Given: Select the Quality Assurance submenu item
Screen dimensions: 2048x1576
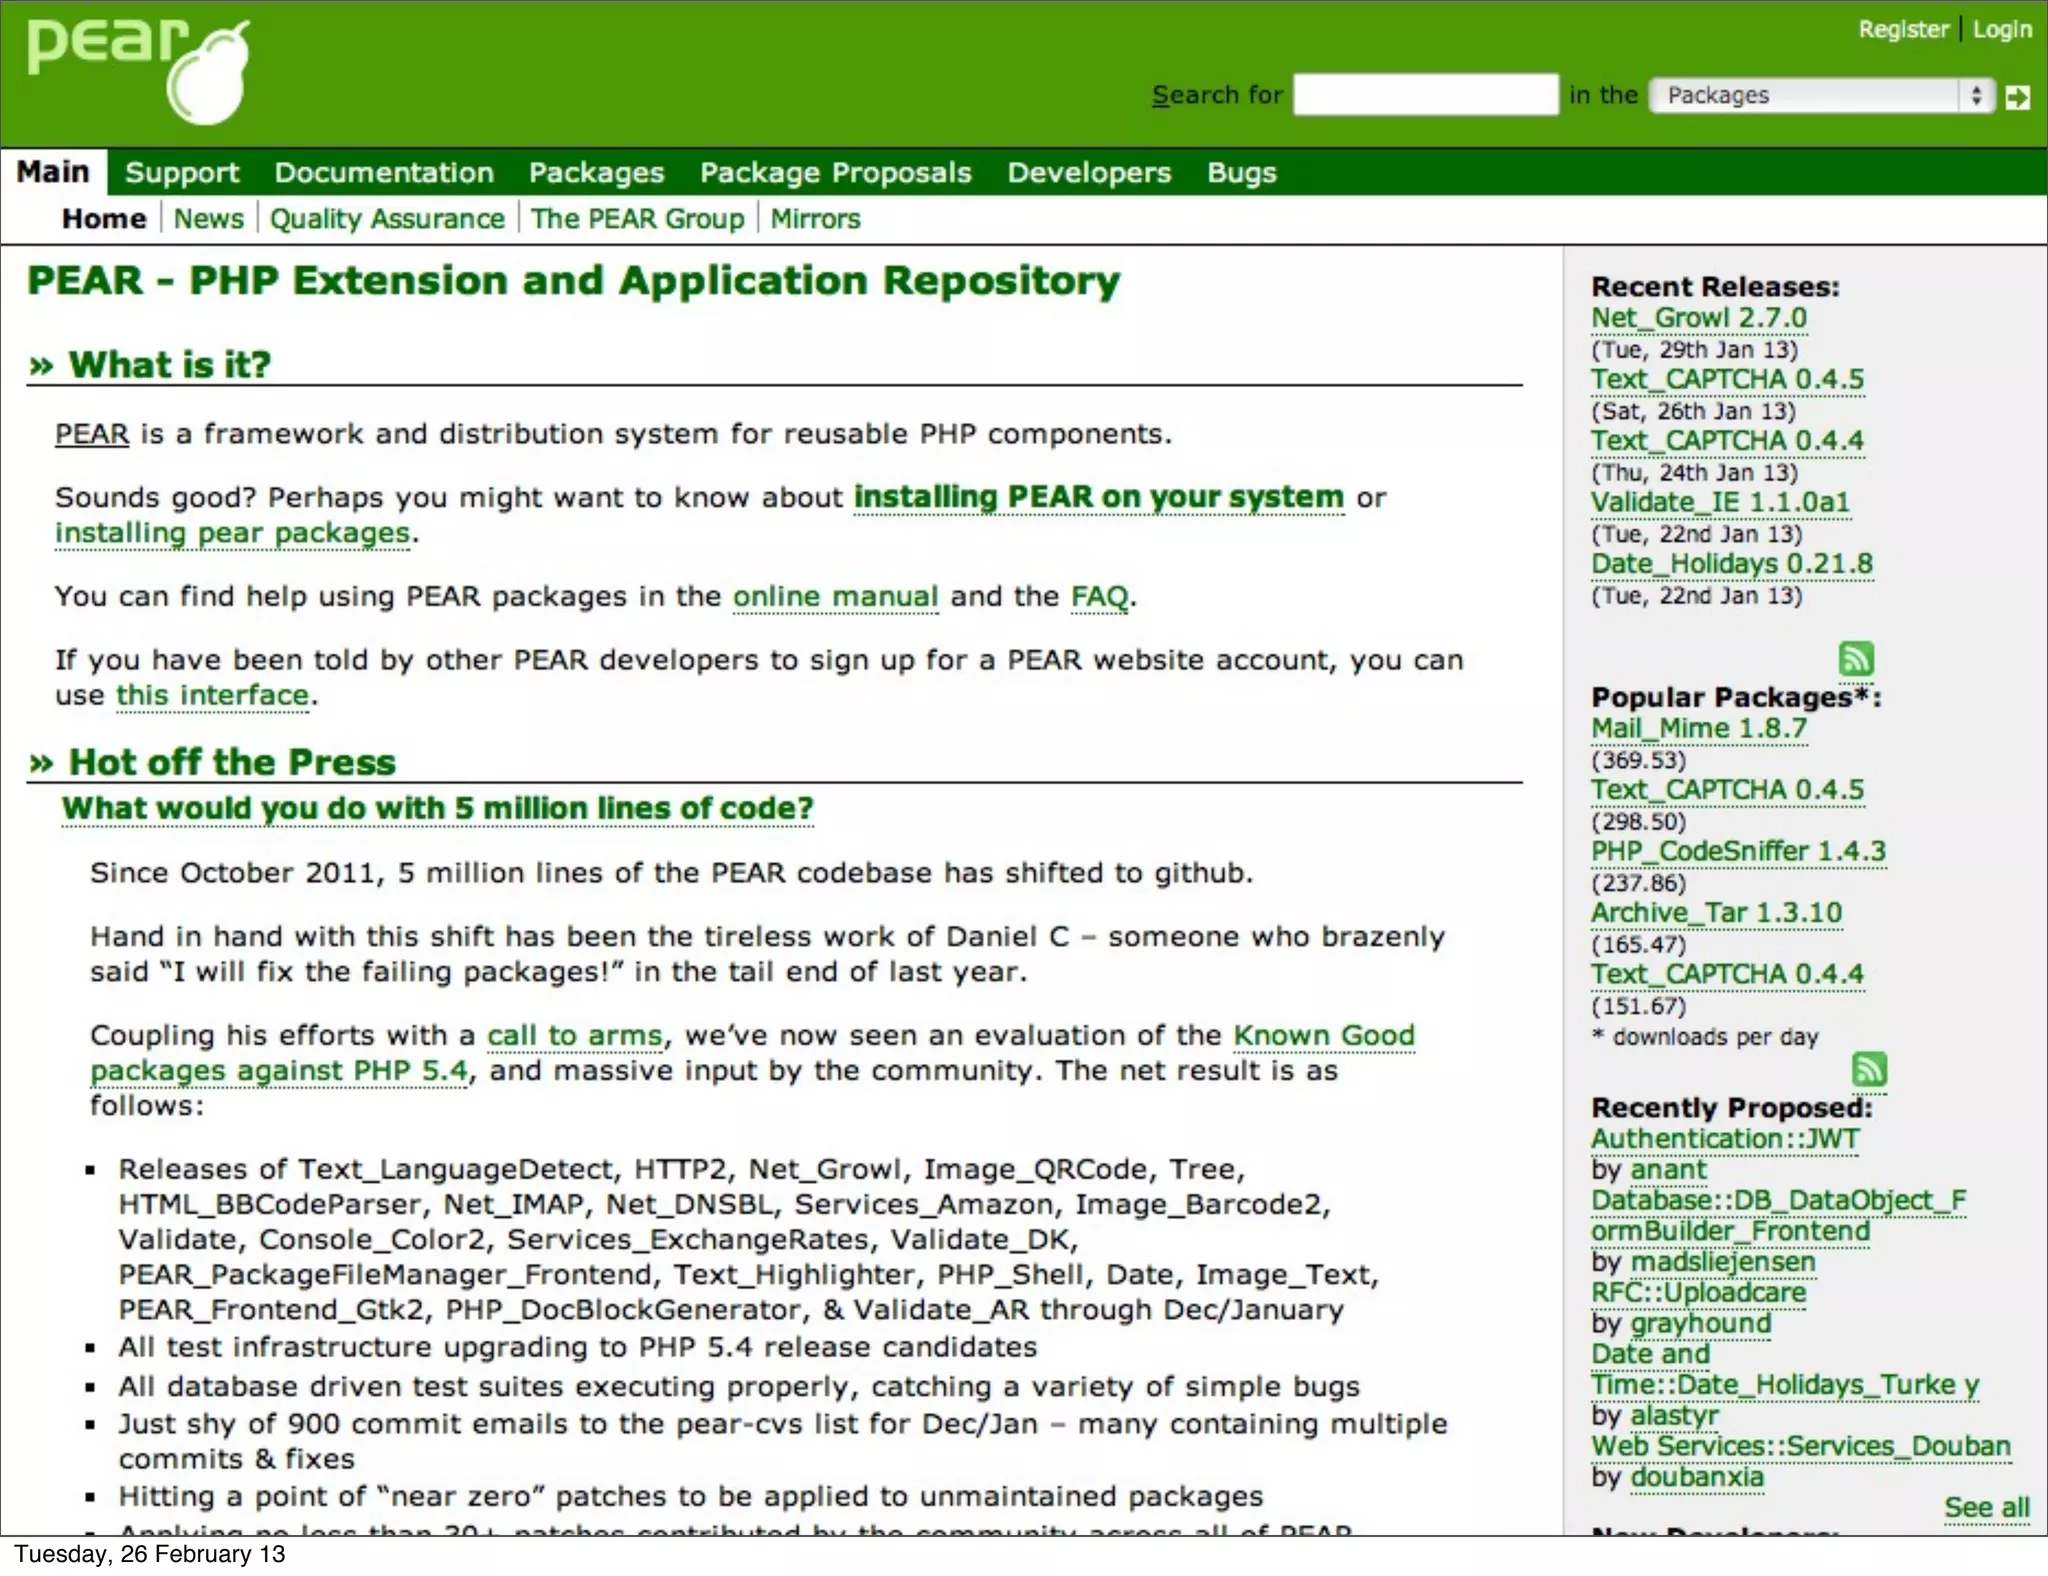Looking at the screenshot, I should (x=387, y=219).
